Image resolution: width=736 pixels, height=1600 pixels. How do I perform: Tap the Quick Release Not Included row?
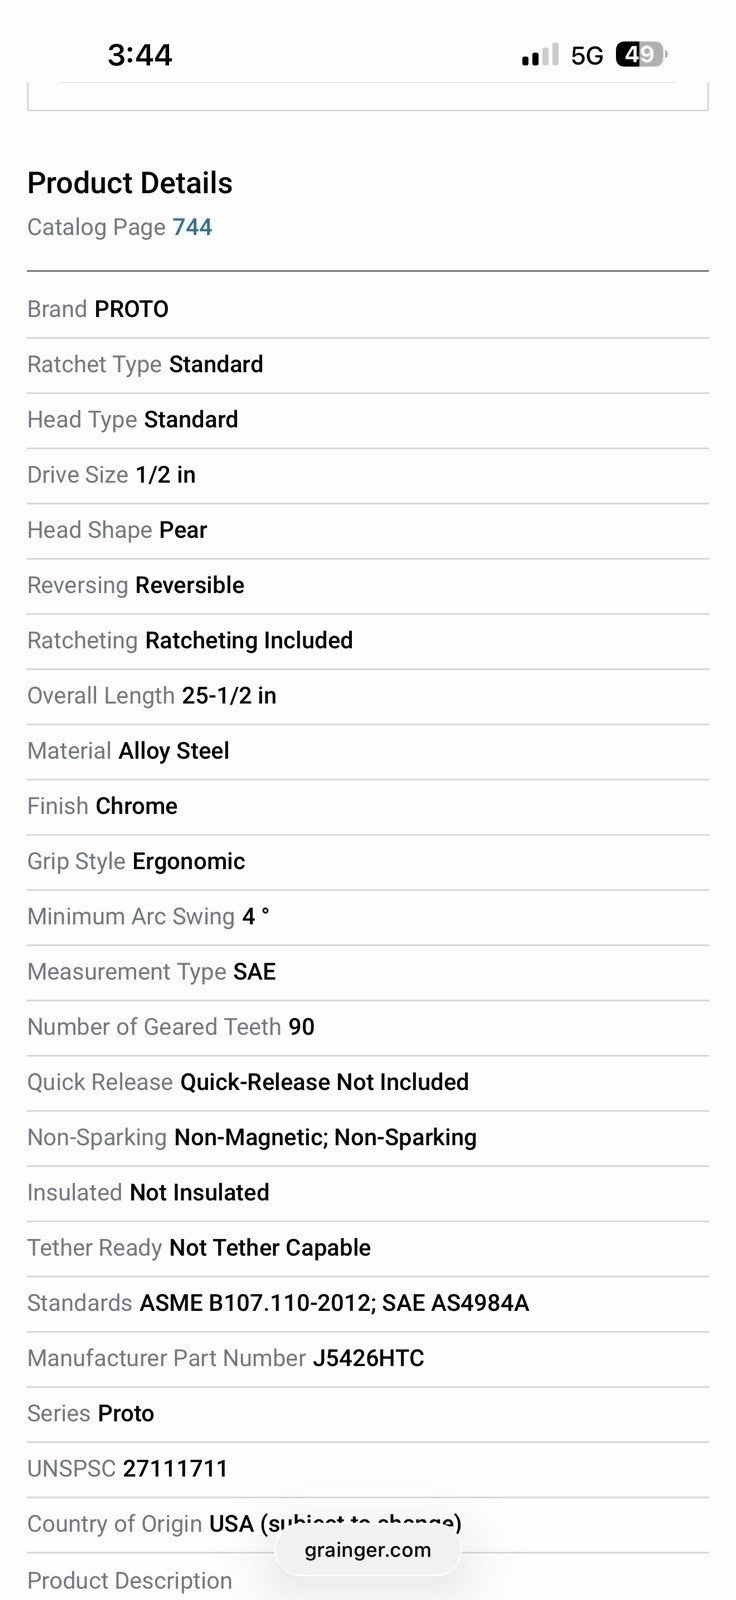[x=368, y=1082]
